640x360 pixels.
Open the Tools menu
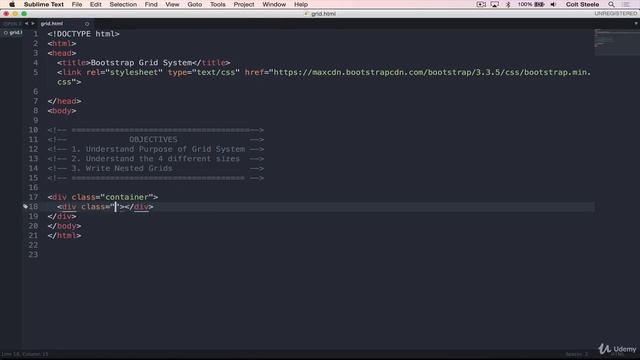[218, 4]
